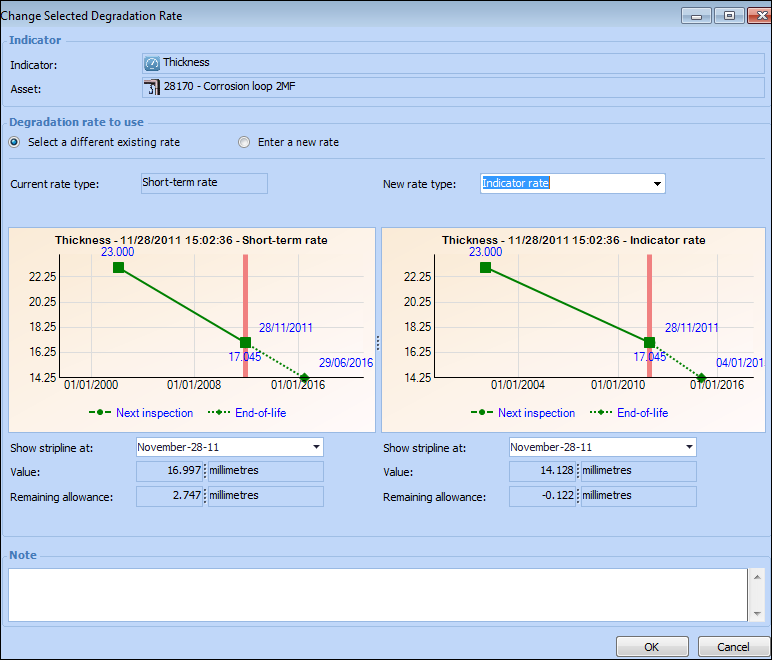
Task: Click End-of-life legend marker in Short-term chart
Action: pyautogui.click(x=218, y=412)
